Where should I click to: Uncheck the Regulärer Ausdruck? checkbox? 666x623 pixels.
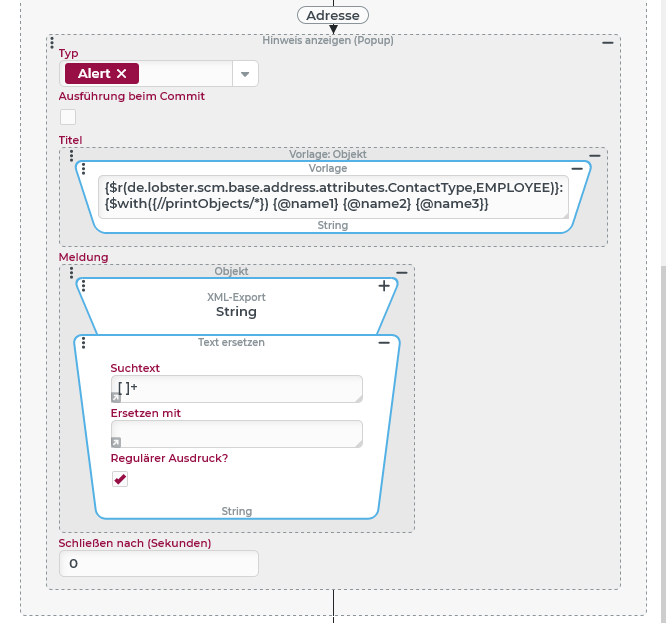(120, 480)
